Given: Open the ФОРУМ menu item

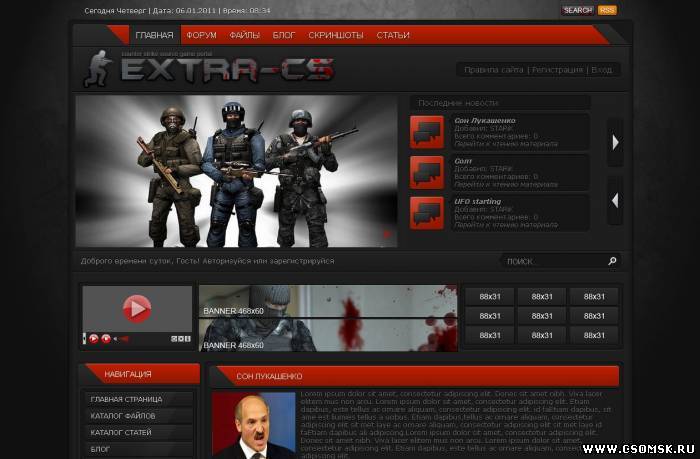Looking at the screenshot, I should point(201,35).
